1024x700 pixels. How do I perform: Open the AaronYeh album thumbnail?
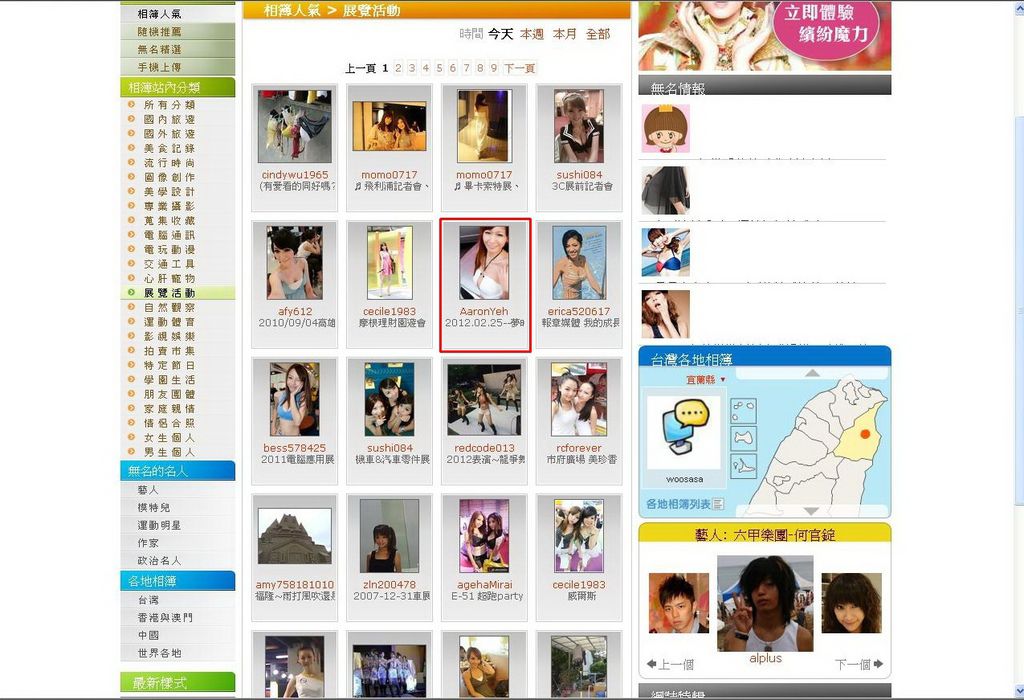pyautogui.click(x=484, y=263)
